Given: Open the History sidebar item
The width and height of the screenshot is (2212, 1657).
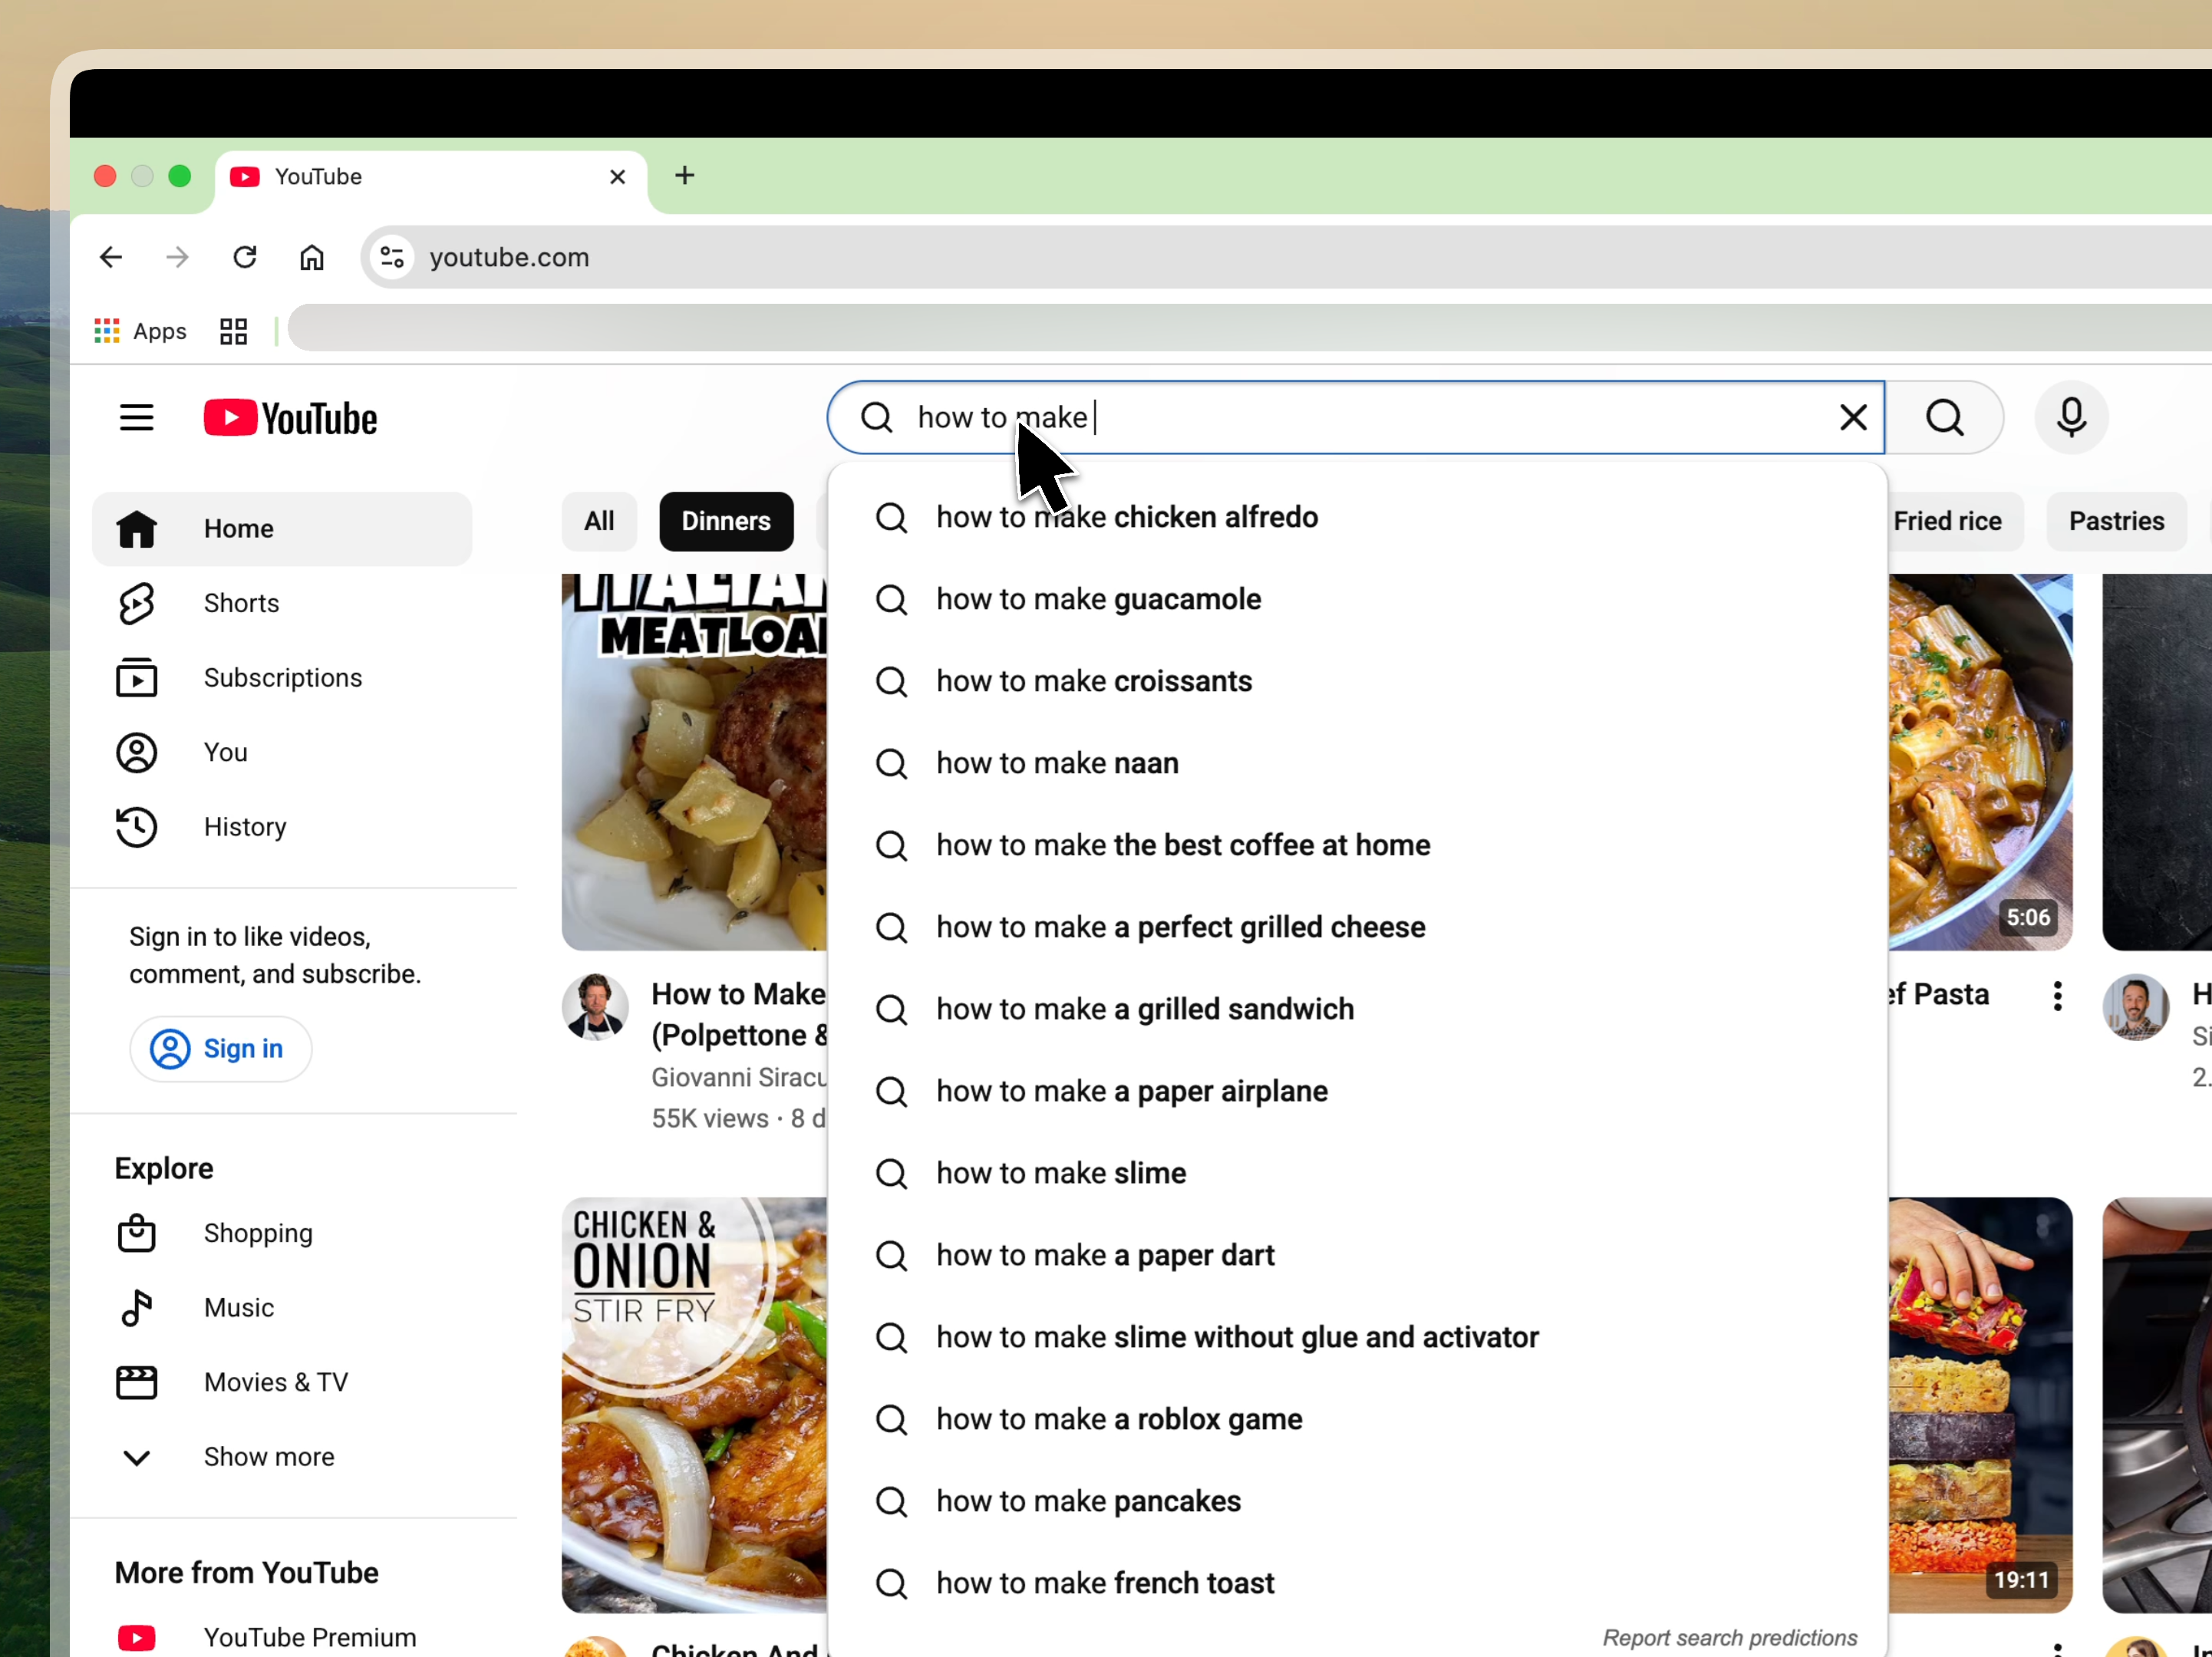Looking at the screenshot, I should click(244, 827).
